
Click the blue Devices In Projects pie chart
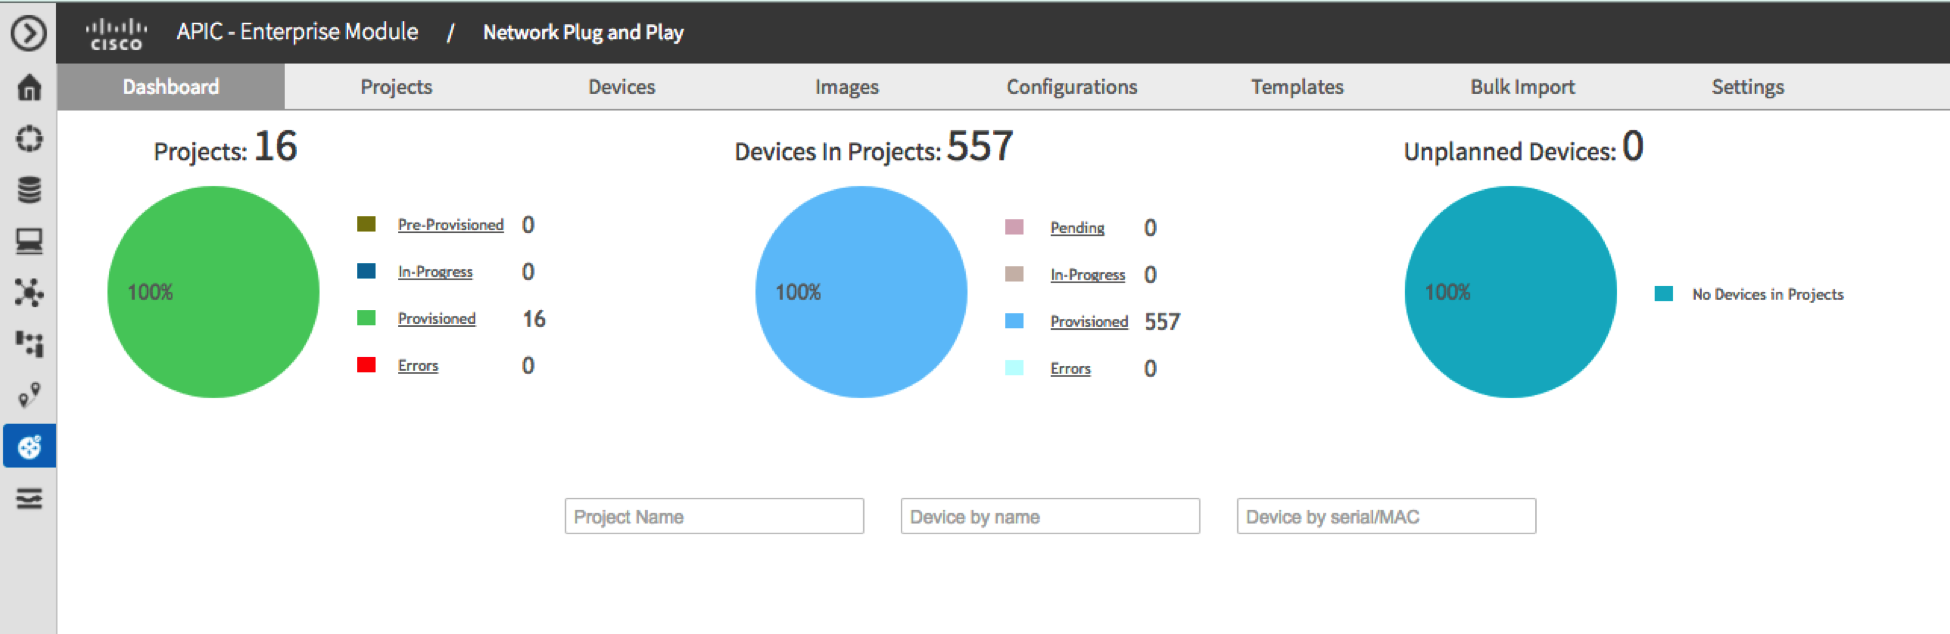pos(861,292)
